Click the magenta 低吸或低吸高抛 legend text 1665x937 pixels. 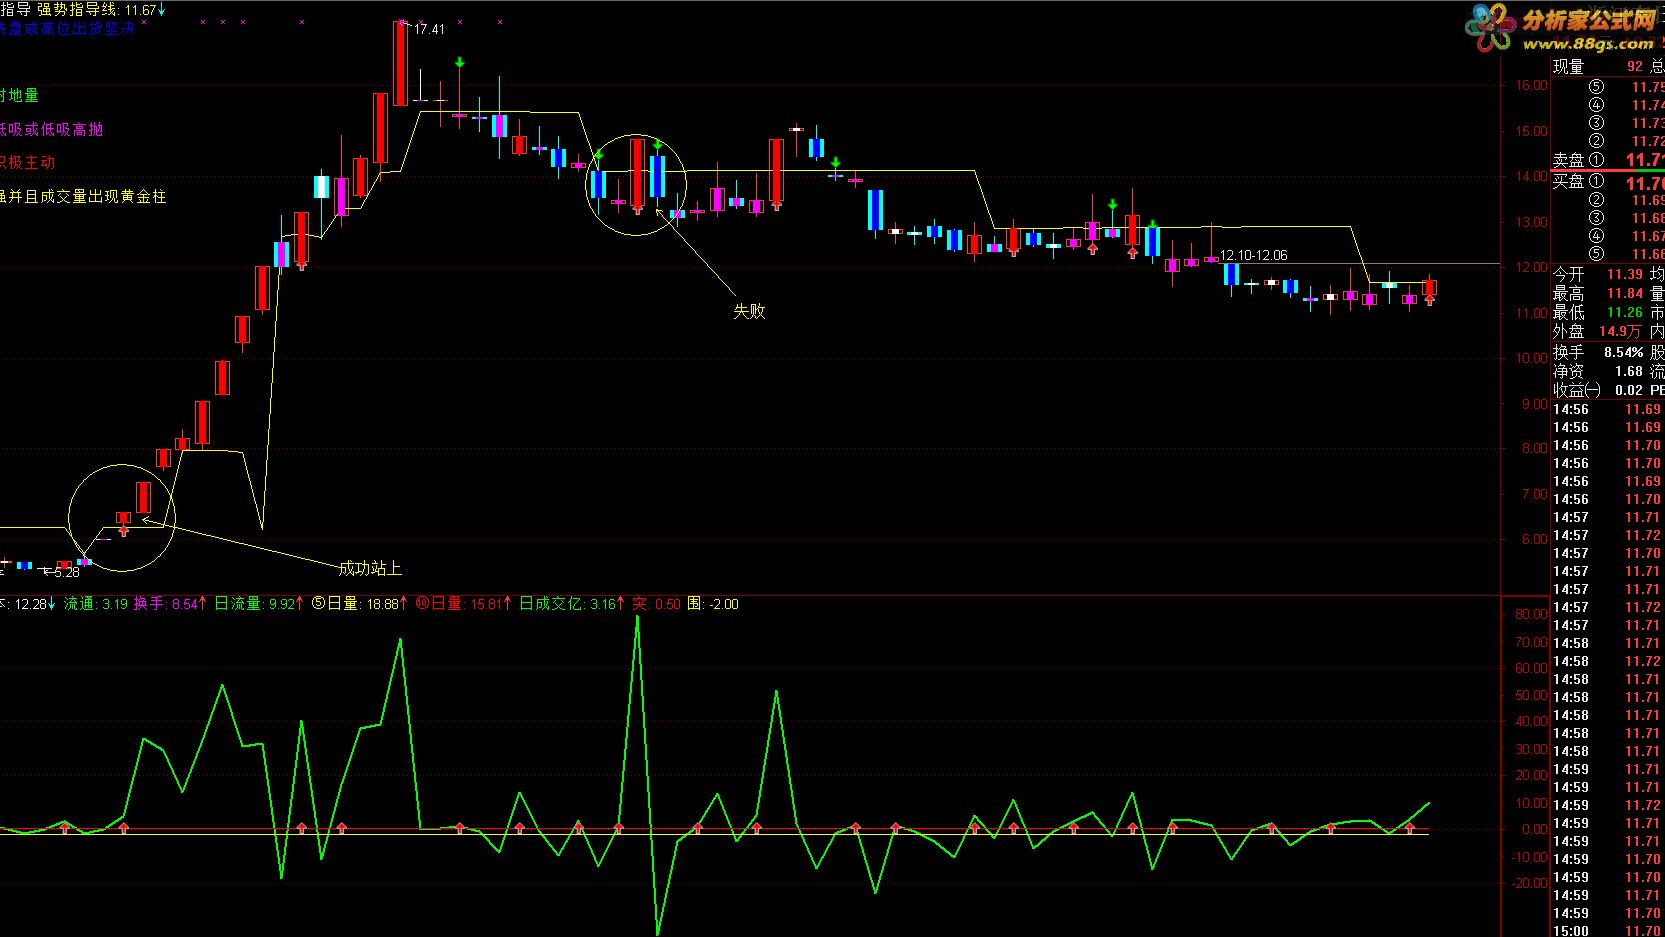pyautogui.click(x=51, y=129)
